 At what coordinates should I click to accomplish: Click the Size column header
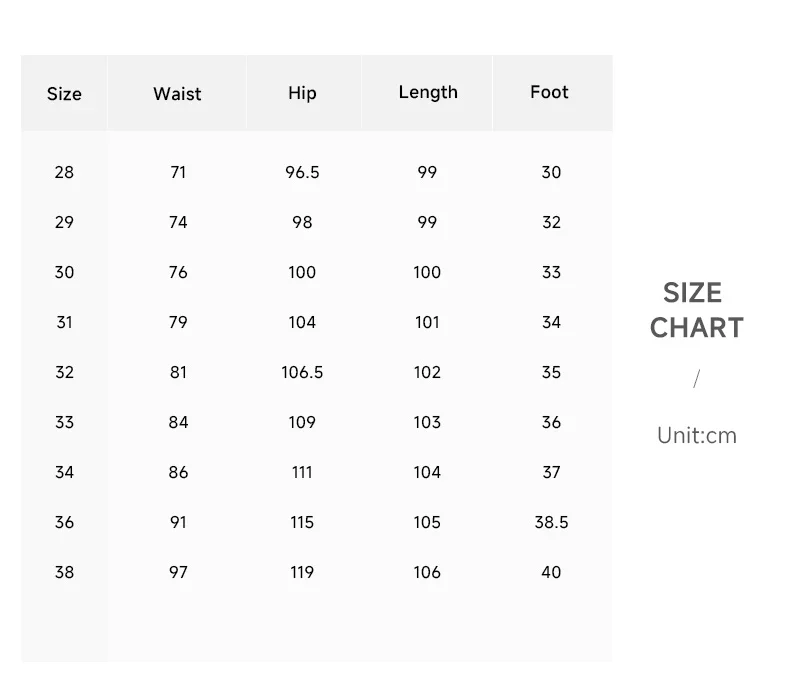click(64, 94)
